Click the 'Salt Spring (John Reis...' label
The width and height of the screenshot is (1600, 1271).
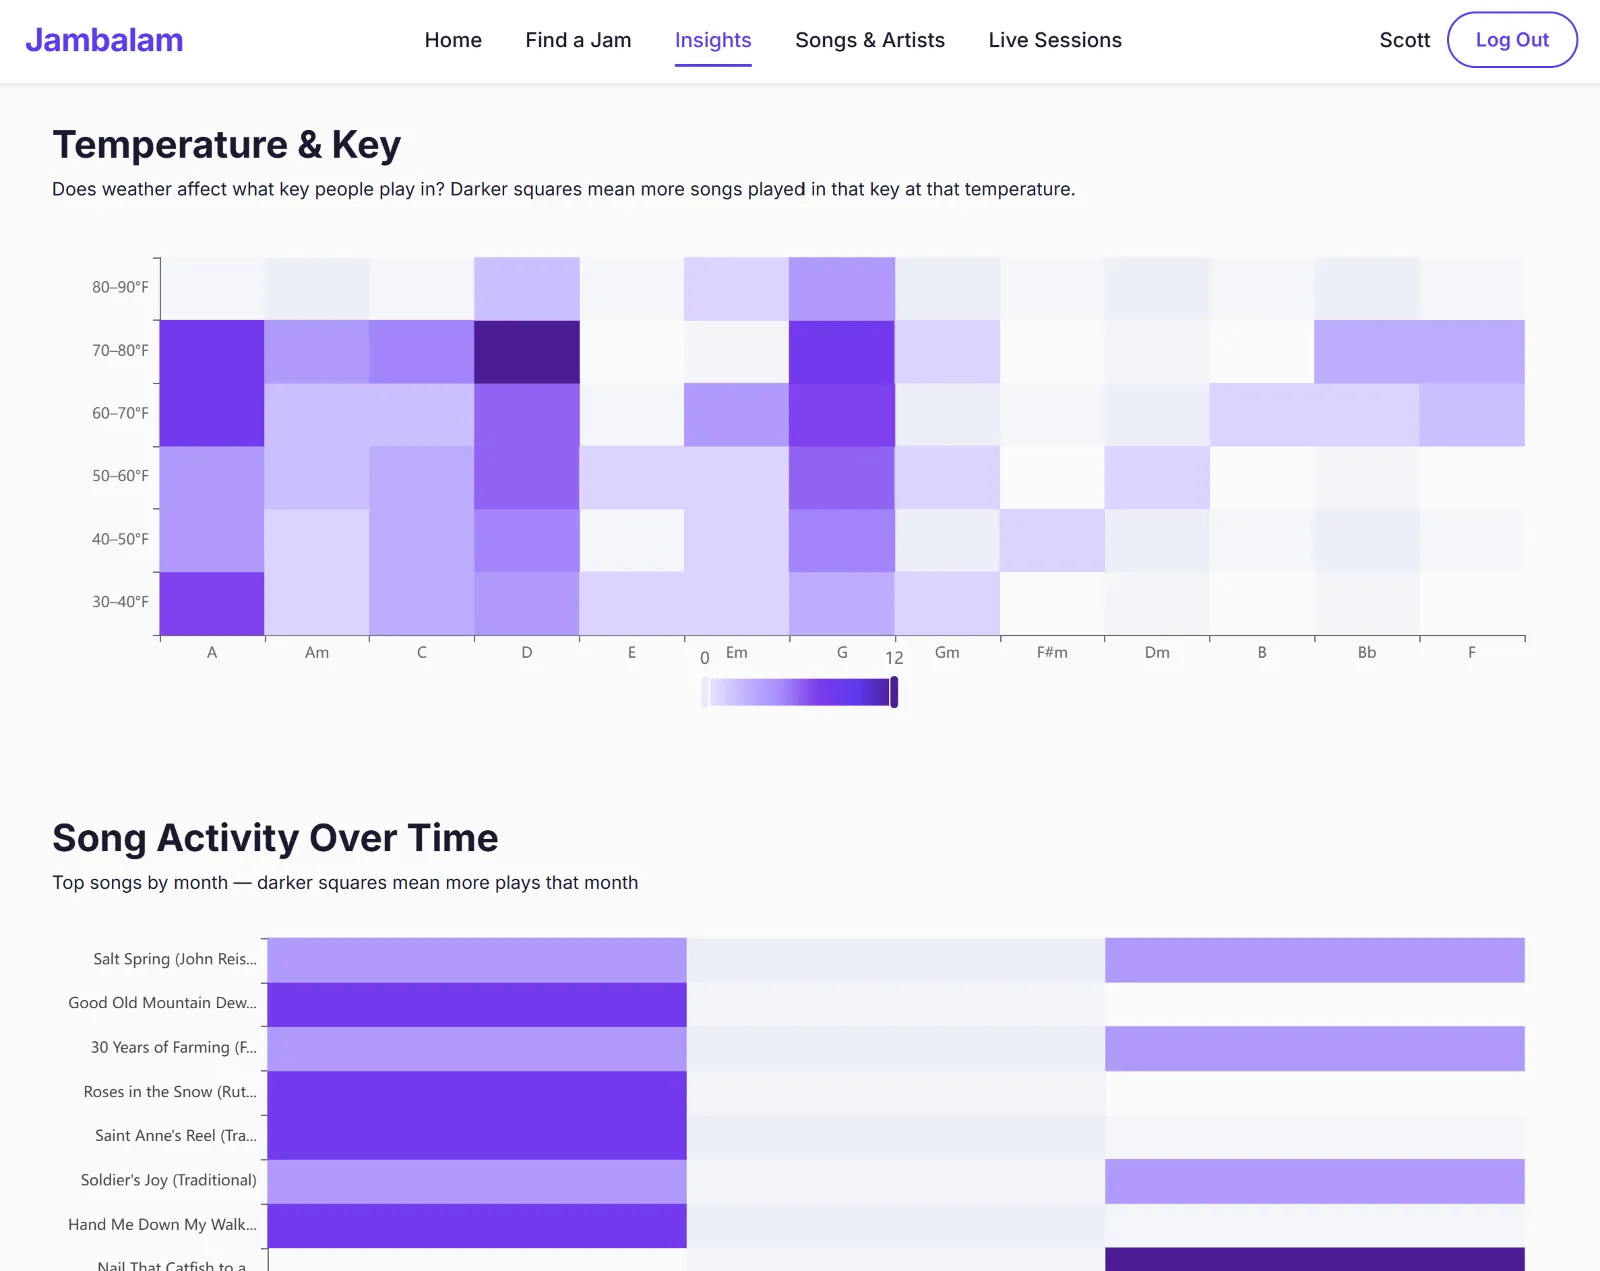[175, 959]
